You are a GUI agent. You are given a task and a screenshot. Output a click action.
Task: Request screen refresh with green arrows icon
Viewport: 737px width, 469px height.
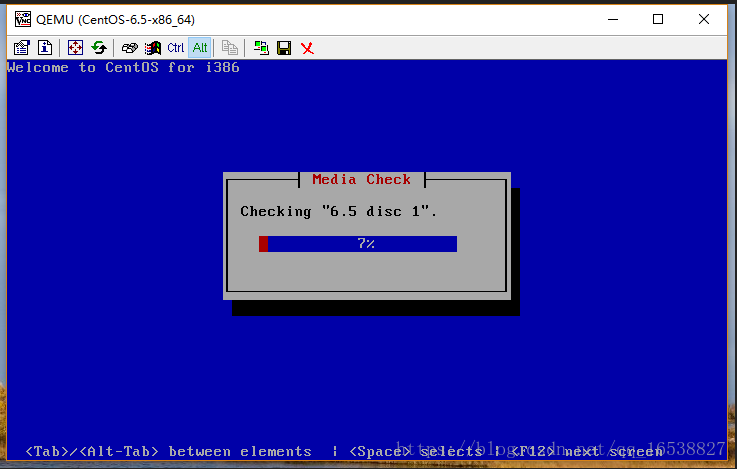click(x=99, y=47)
